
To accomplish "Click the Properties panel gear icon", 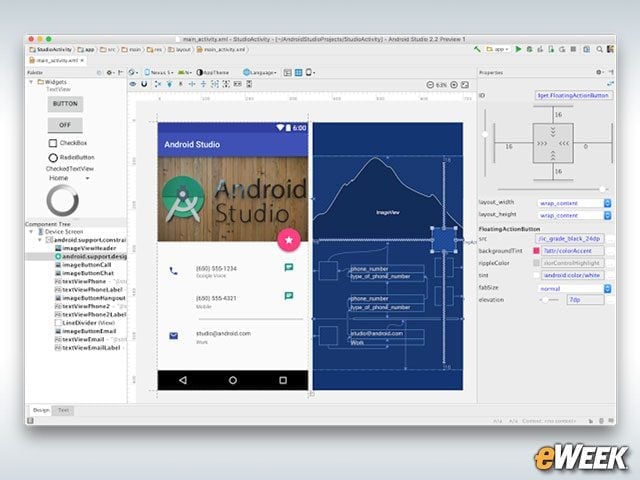I will coord(599,72).
